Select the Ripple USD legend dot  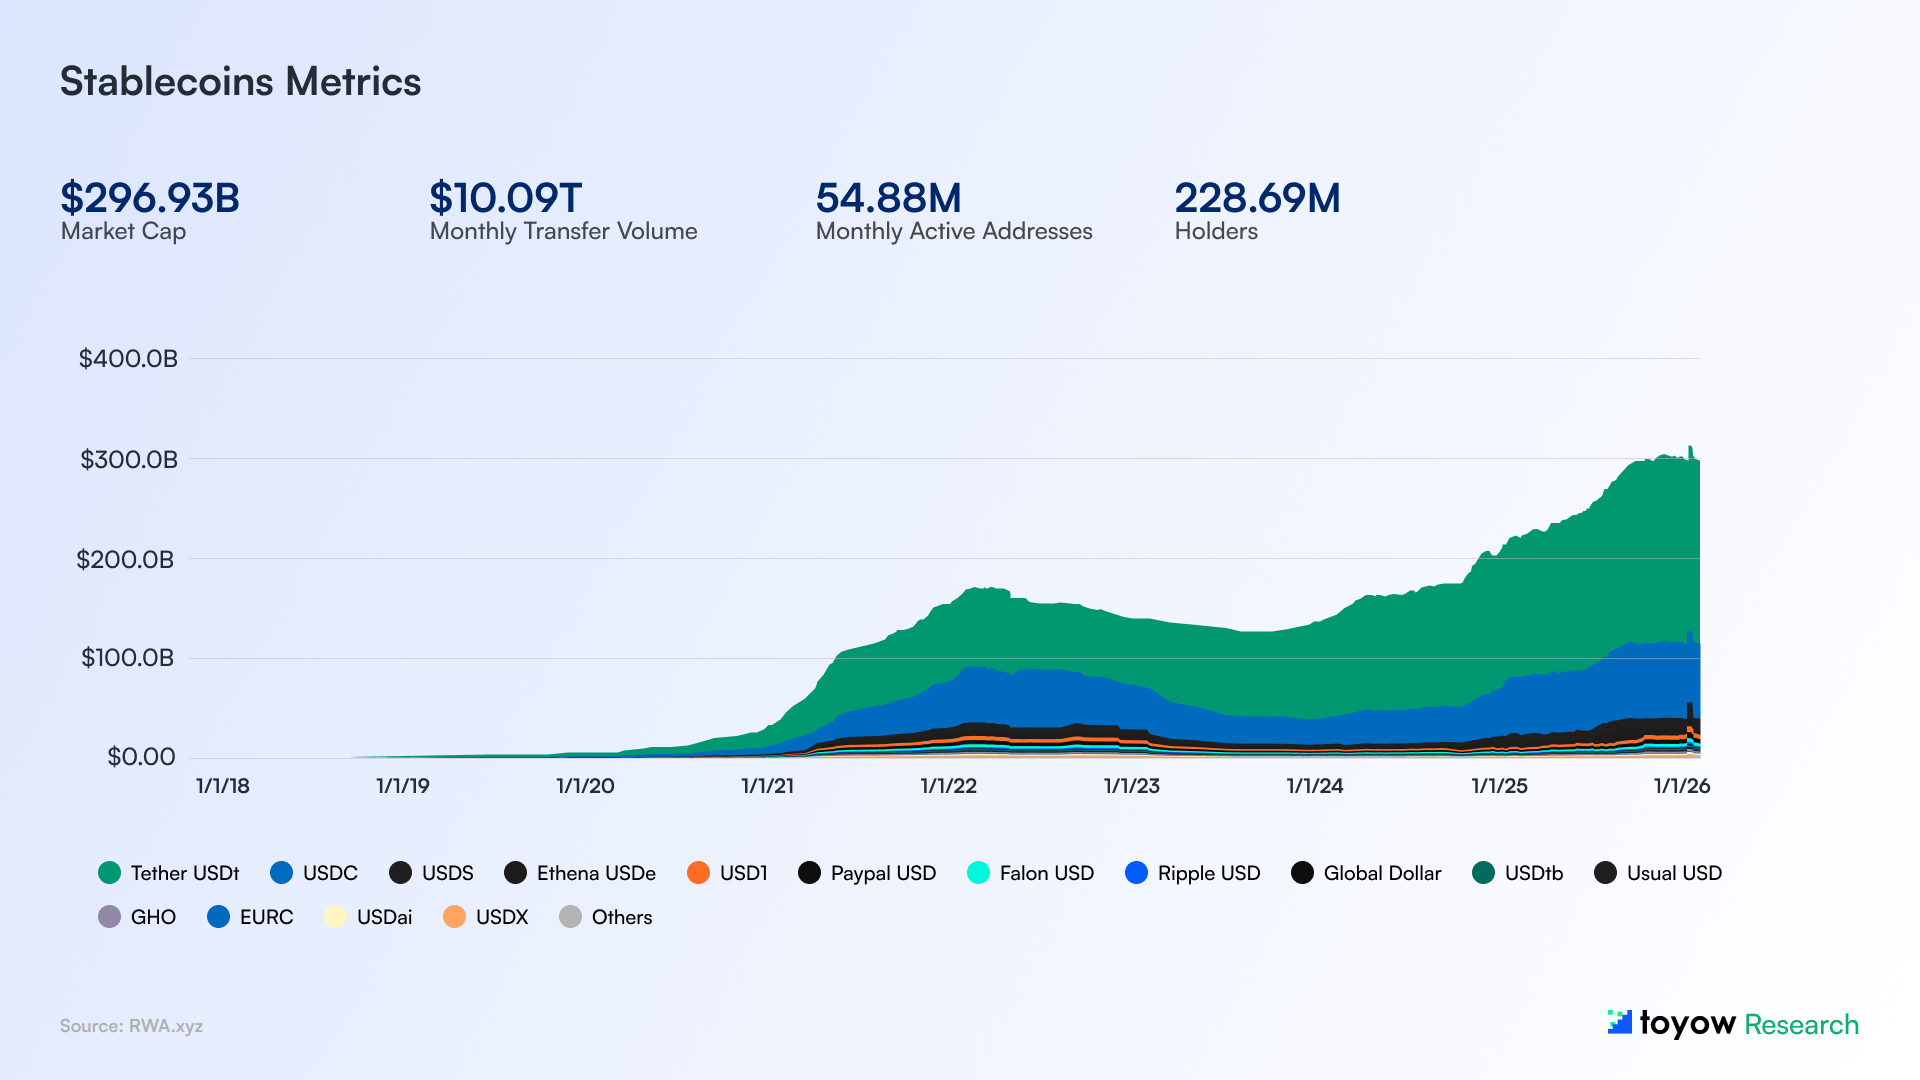tap(1136, 873)
